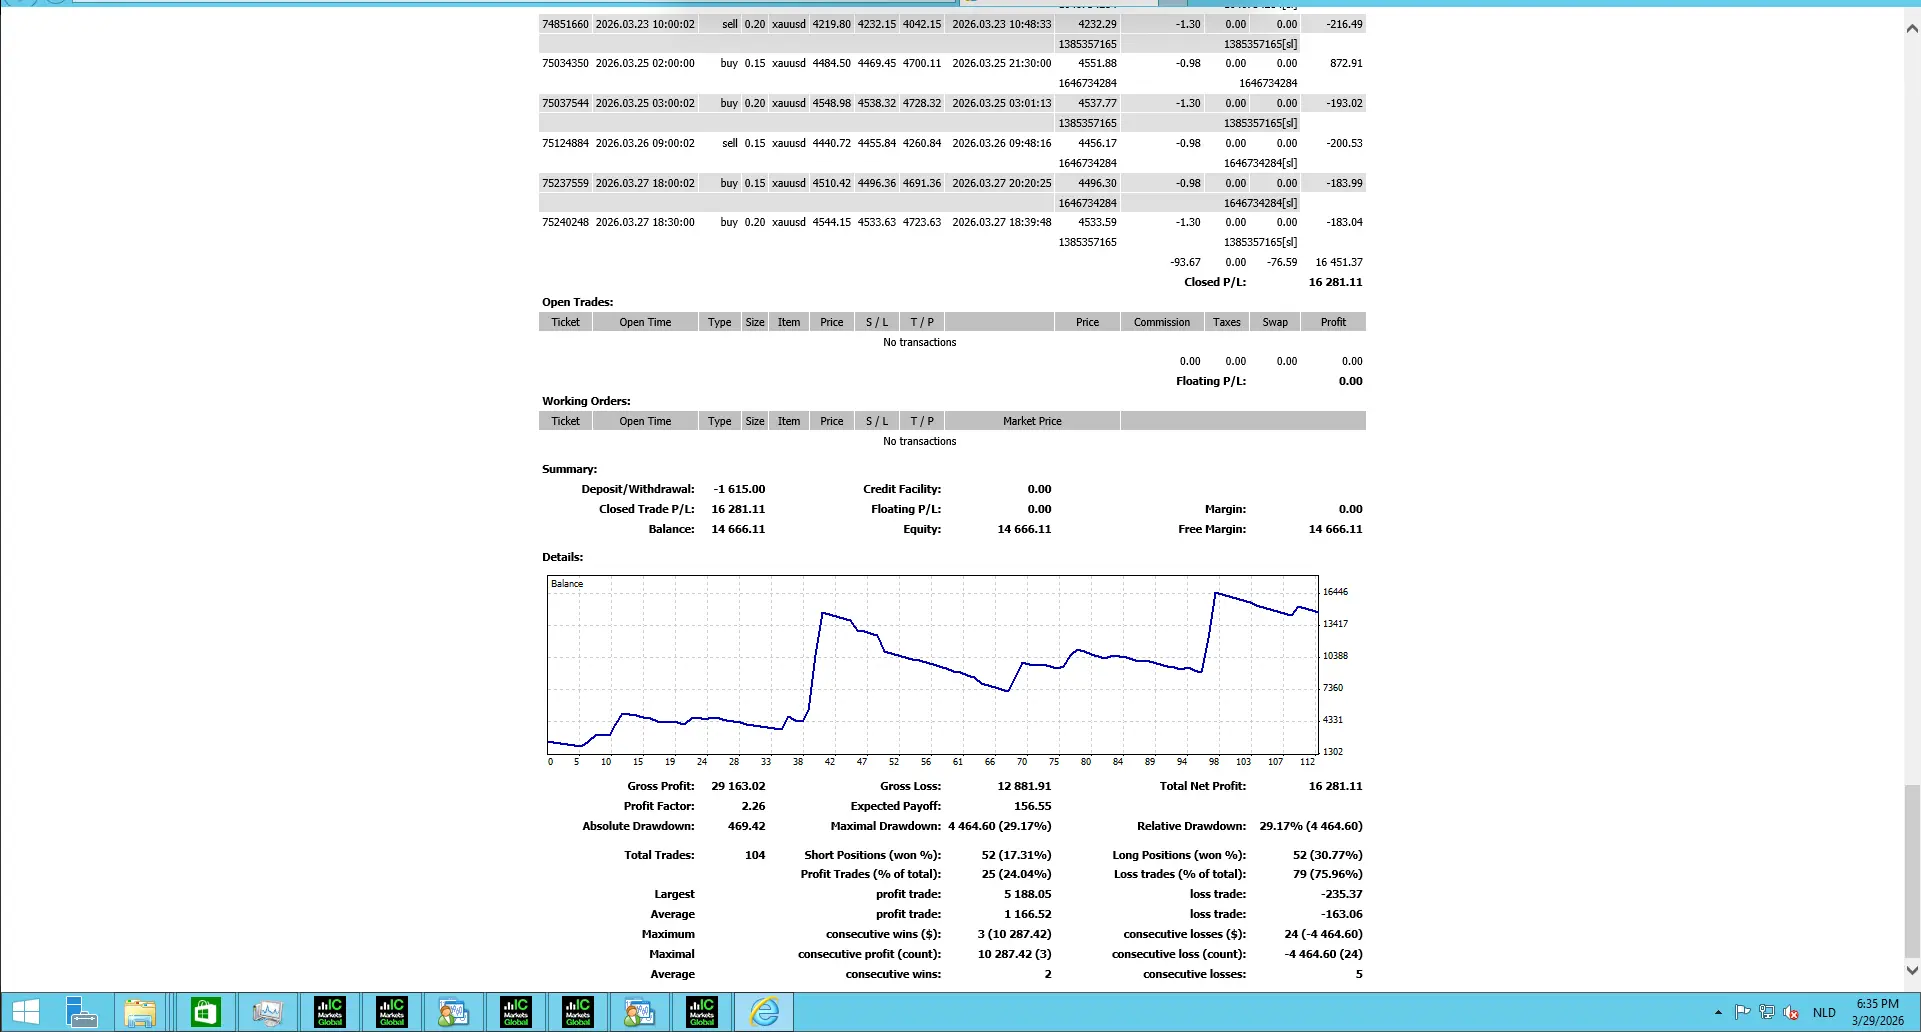Click the vertical scrollbar thumb
The width and height of the screenshot is (1921, 1032).
click(1912, 871)
